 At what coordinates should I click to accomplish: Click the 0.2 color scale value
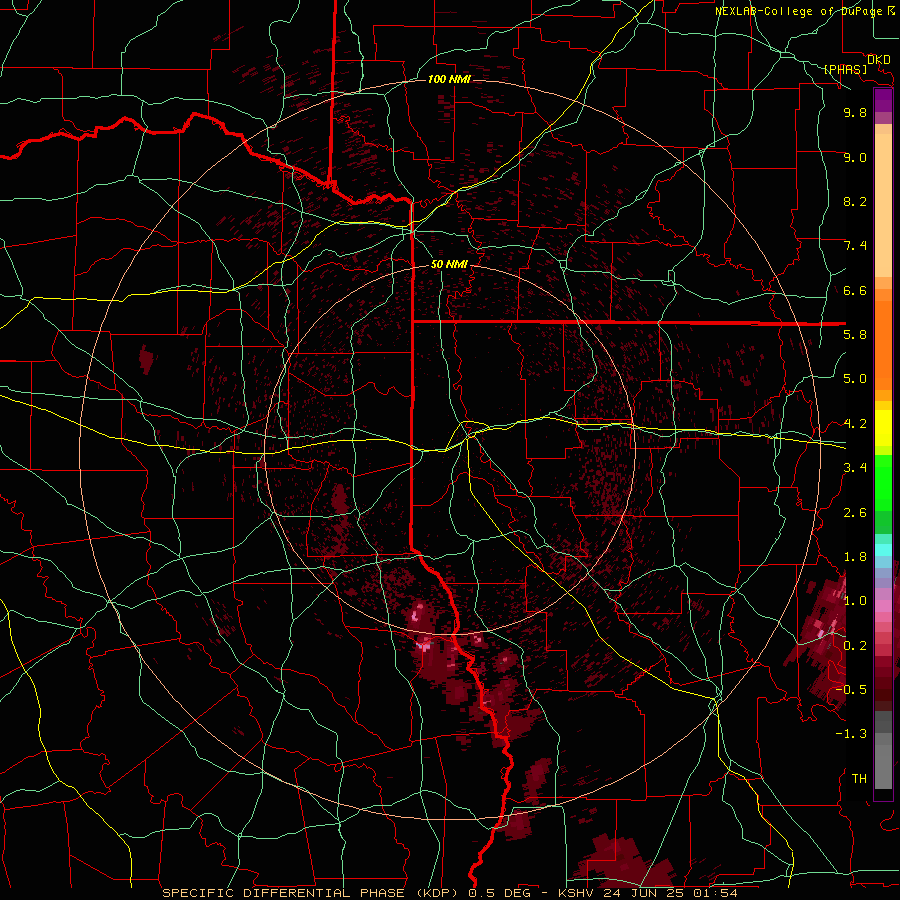pyautogui.click(x=855, y=646)
